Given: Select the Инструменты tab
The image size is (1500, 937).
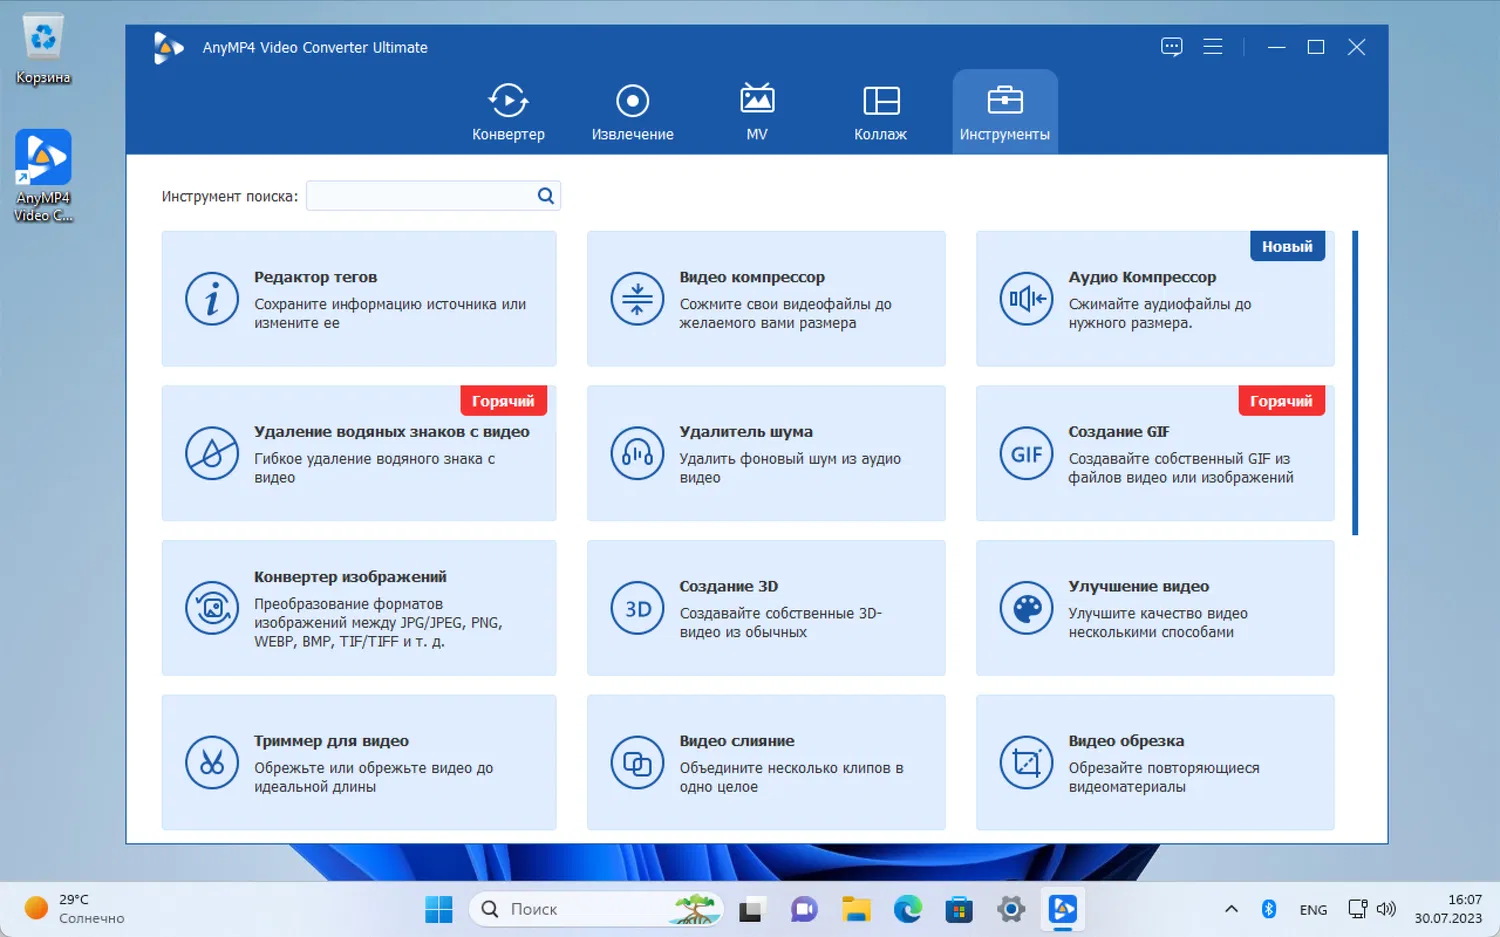Looking at the screenshot, I should [1005, 112].
